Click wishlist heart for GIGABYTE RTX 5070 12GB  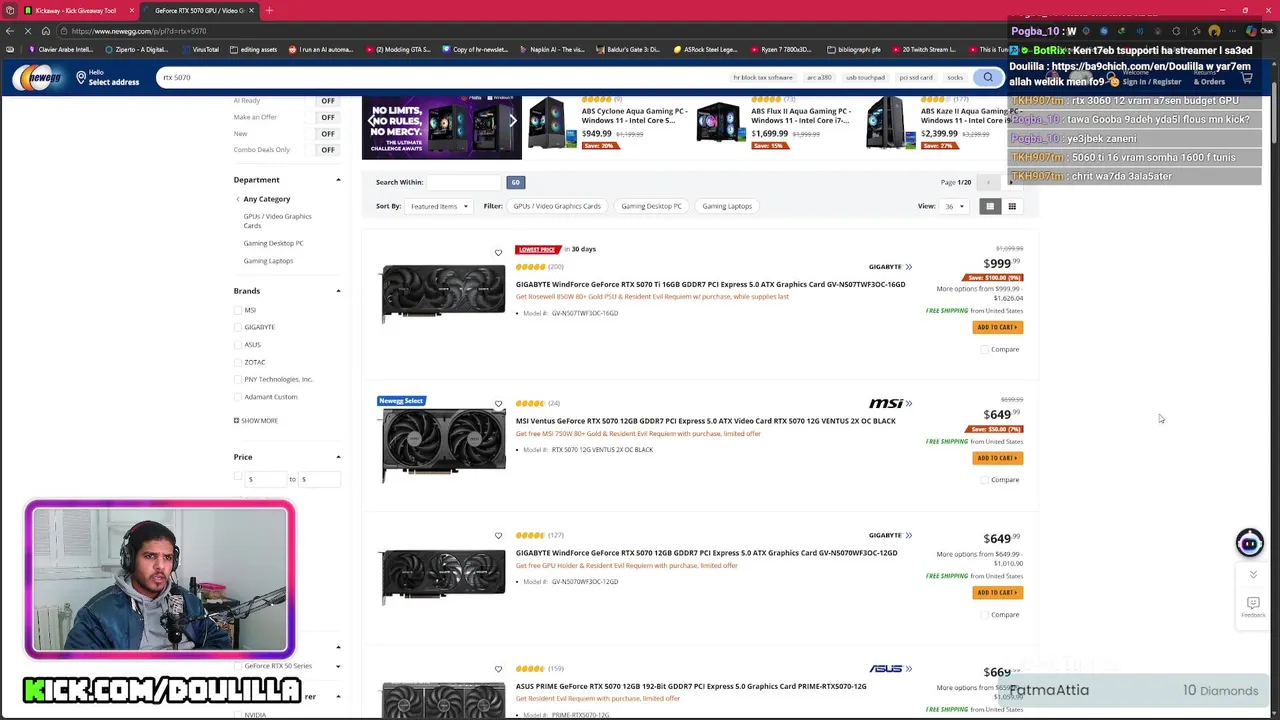pyautogui.click(x=498, y=536)
